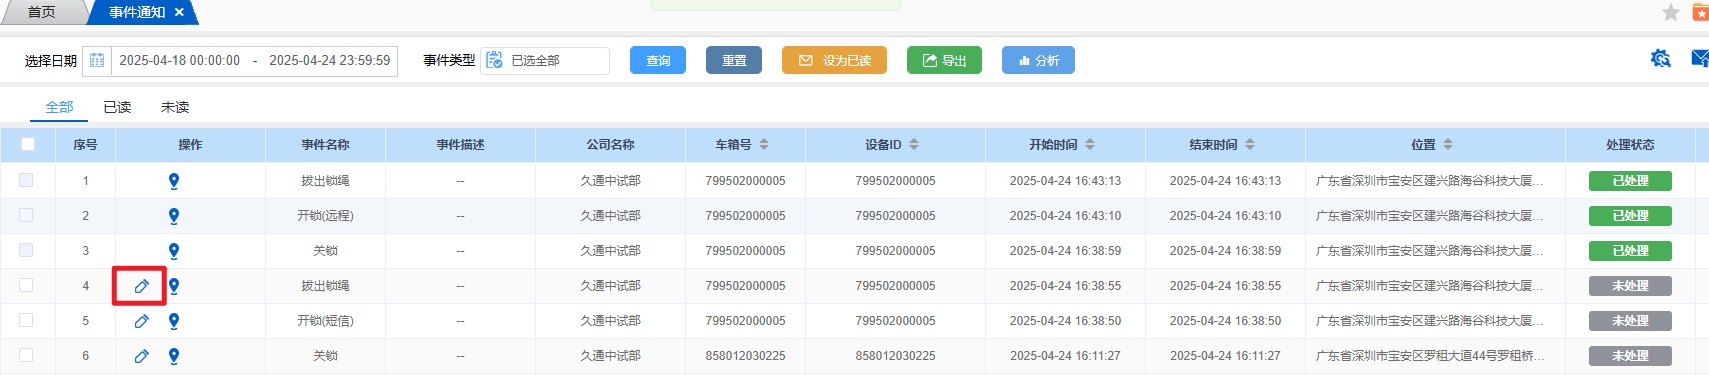The height and width of the screenshot is (375, 1709).
Task: Sort by 开始时间 column arrows
Action: (1090, 145)
